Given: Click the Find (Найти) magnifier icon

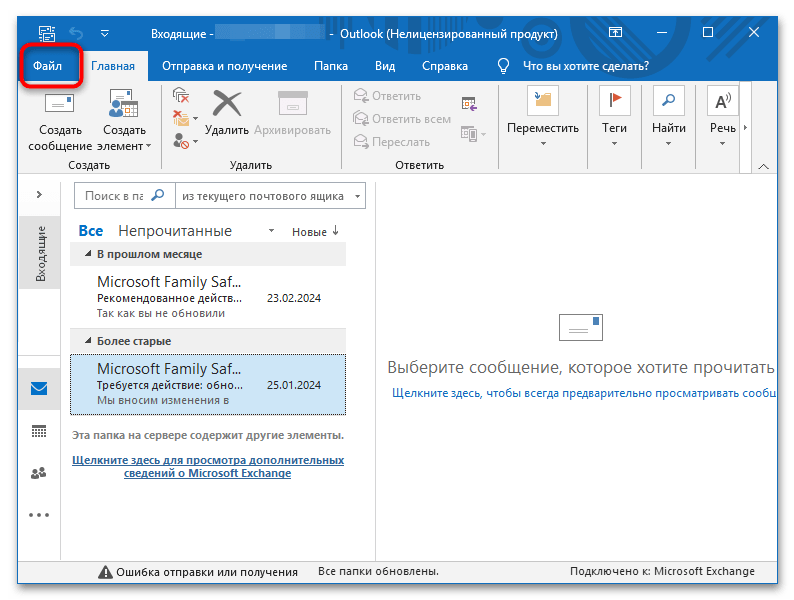Looking at the screenshot, I should tap(668, 101).
